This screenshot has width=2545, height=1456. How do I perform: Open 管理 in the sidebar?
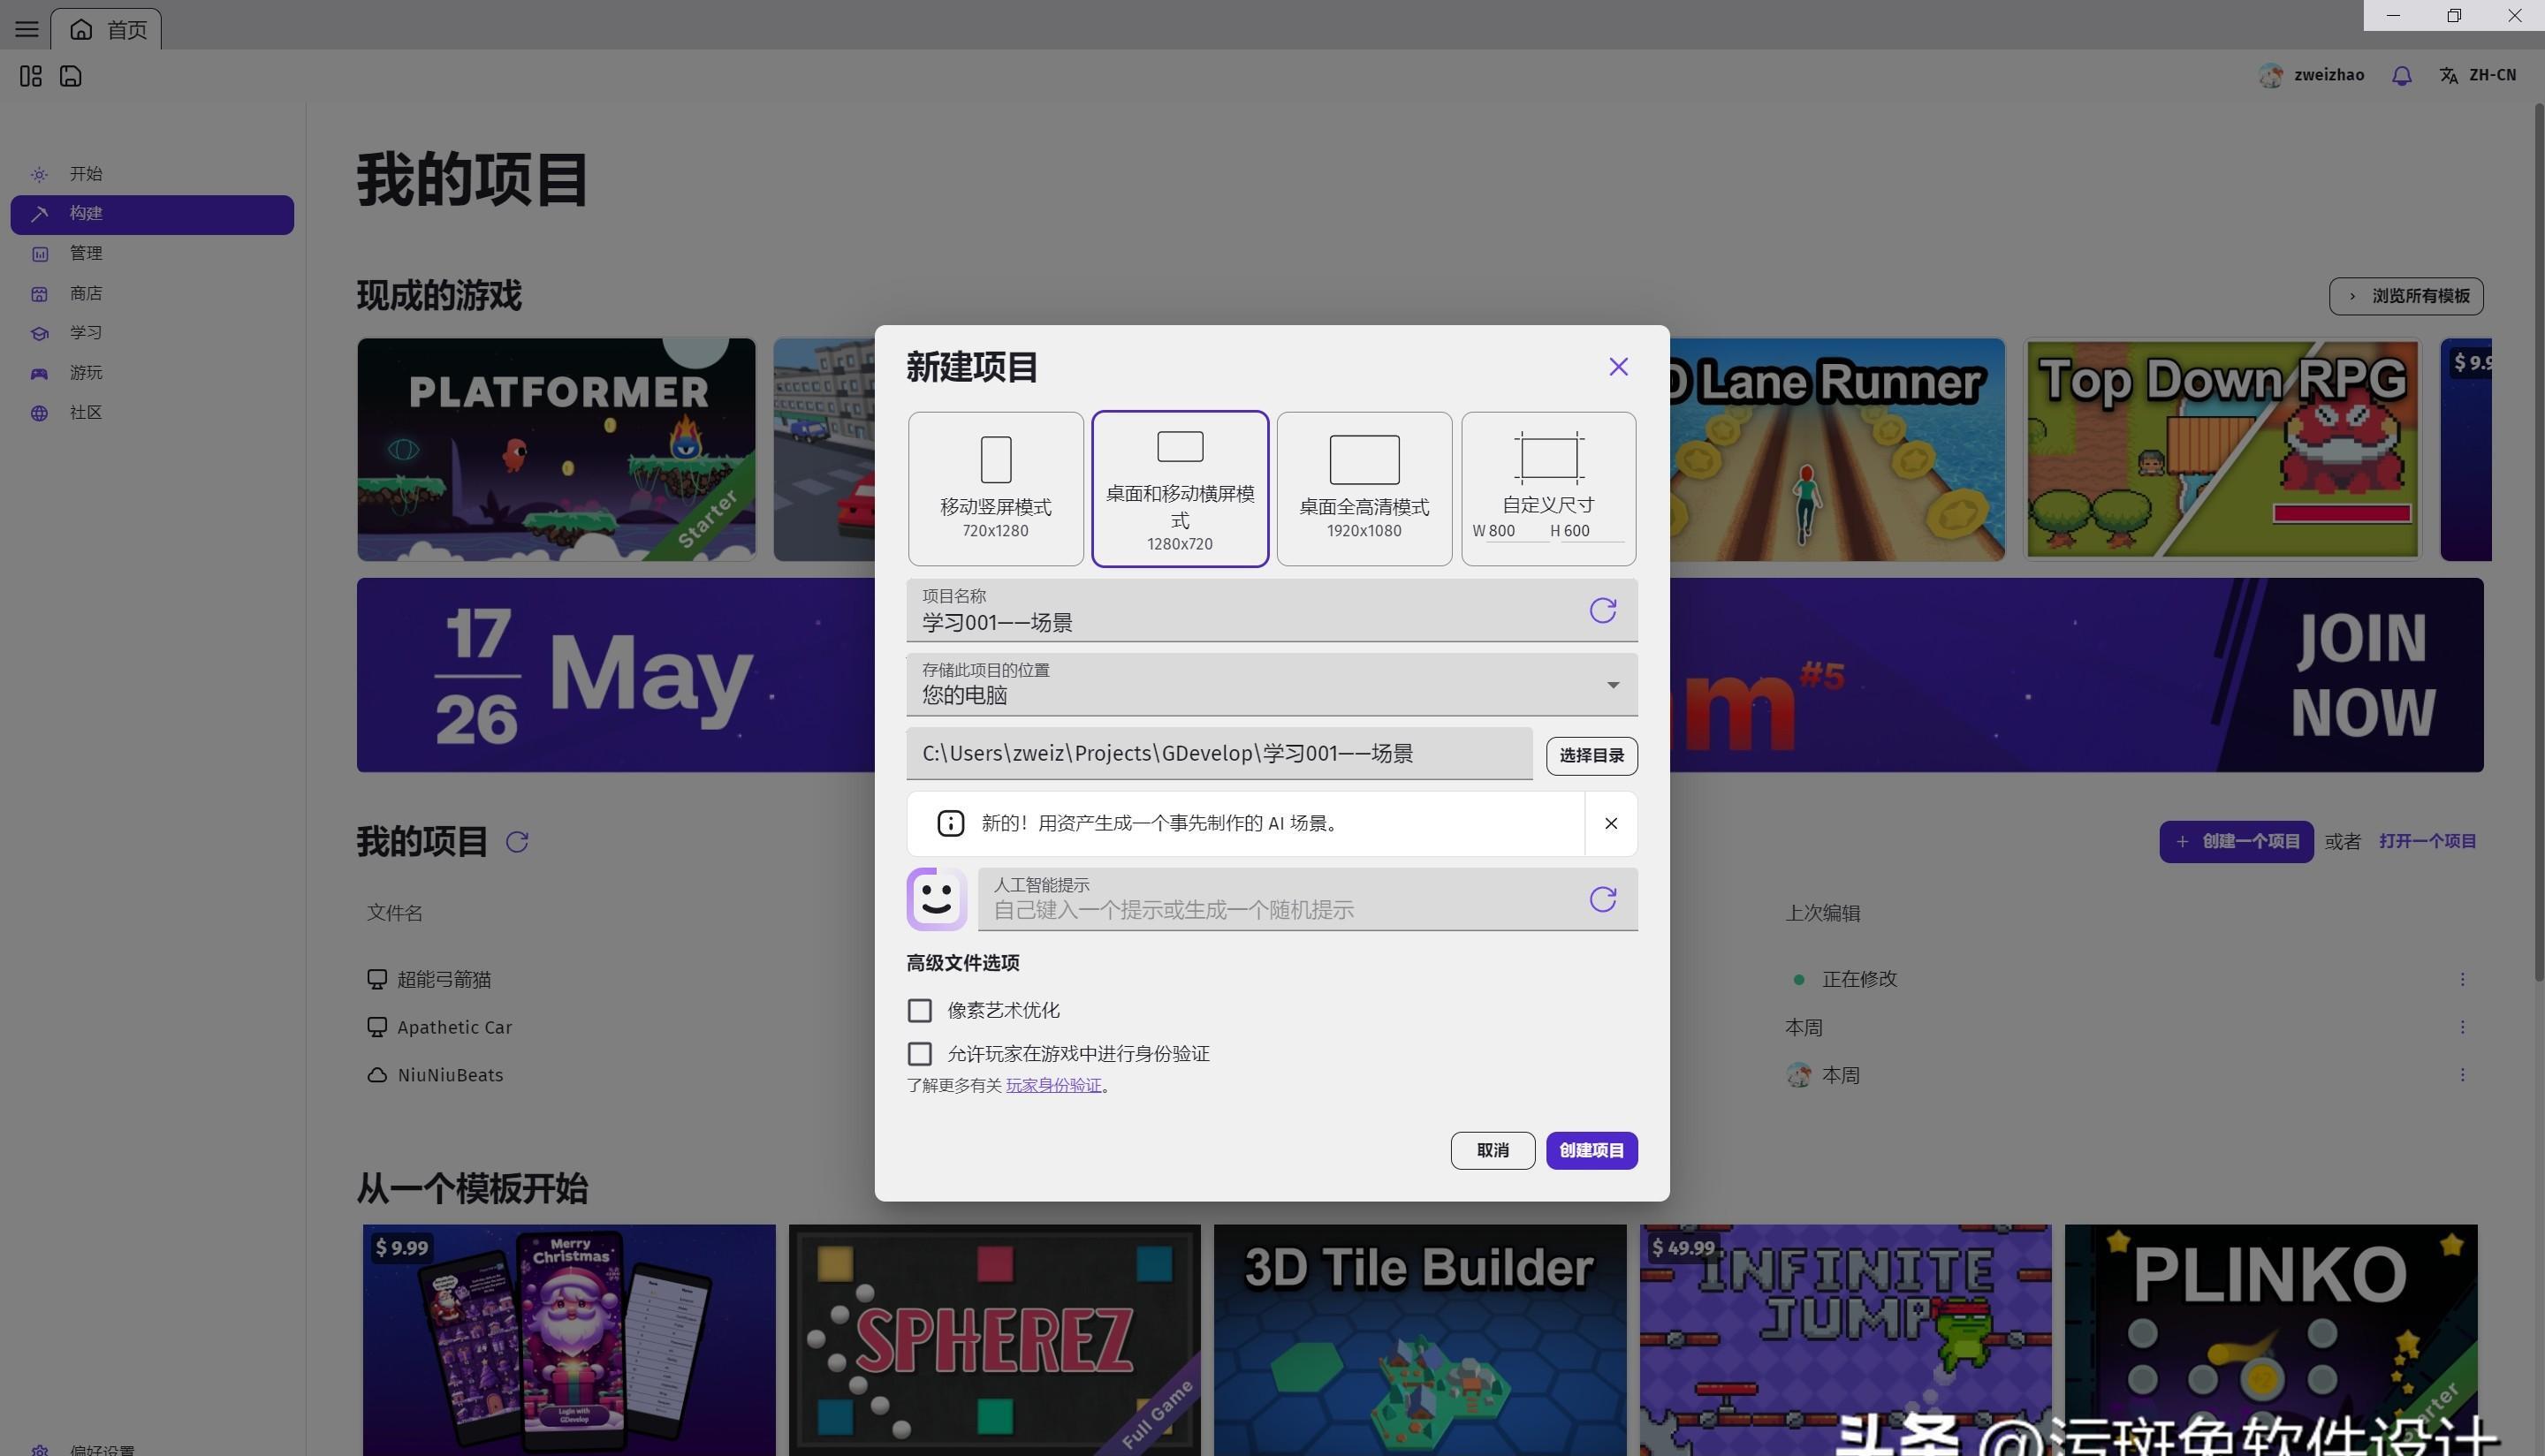click(x=152, y=254)
